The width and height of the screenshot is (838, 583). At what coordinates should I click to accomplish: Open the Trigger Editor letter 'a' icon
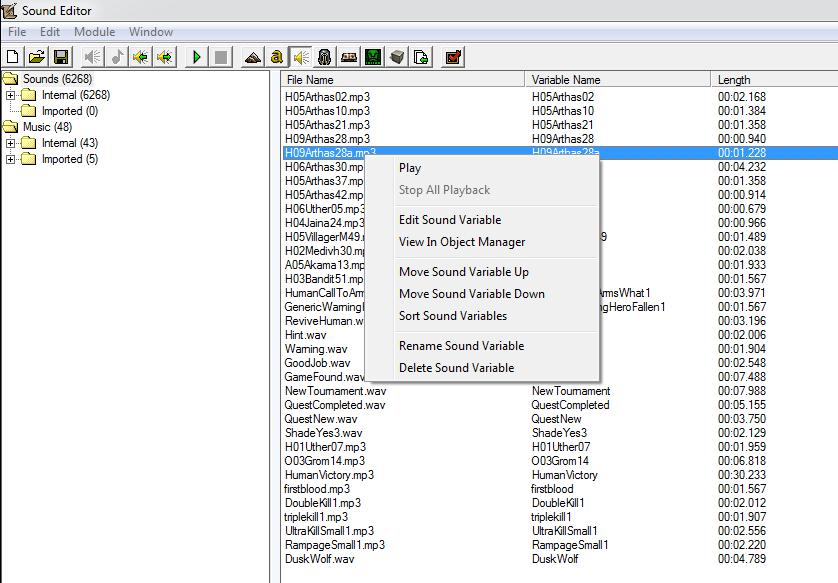tap(277, 57)
